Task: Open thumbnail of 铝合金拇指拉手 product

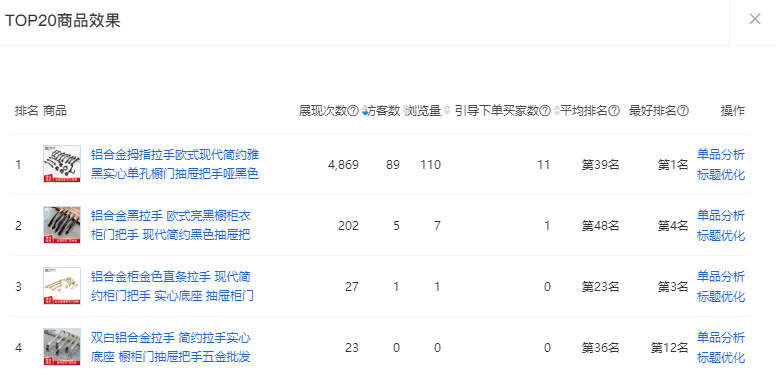Action: [62, 164]
